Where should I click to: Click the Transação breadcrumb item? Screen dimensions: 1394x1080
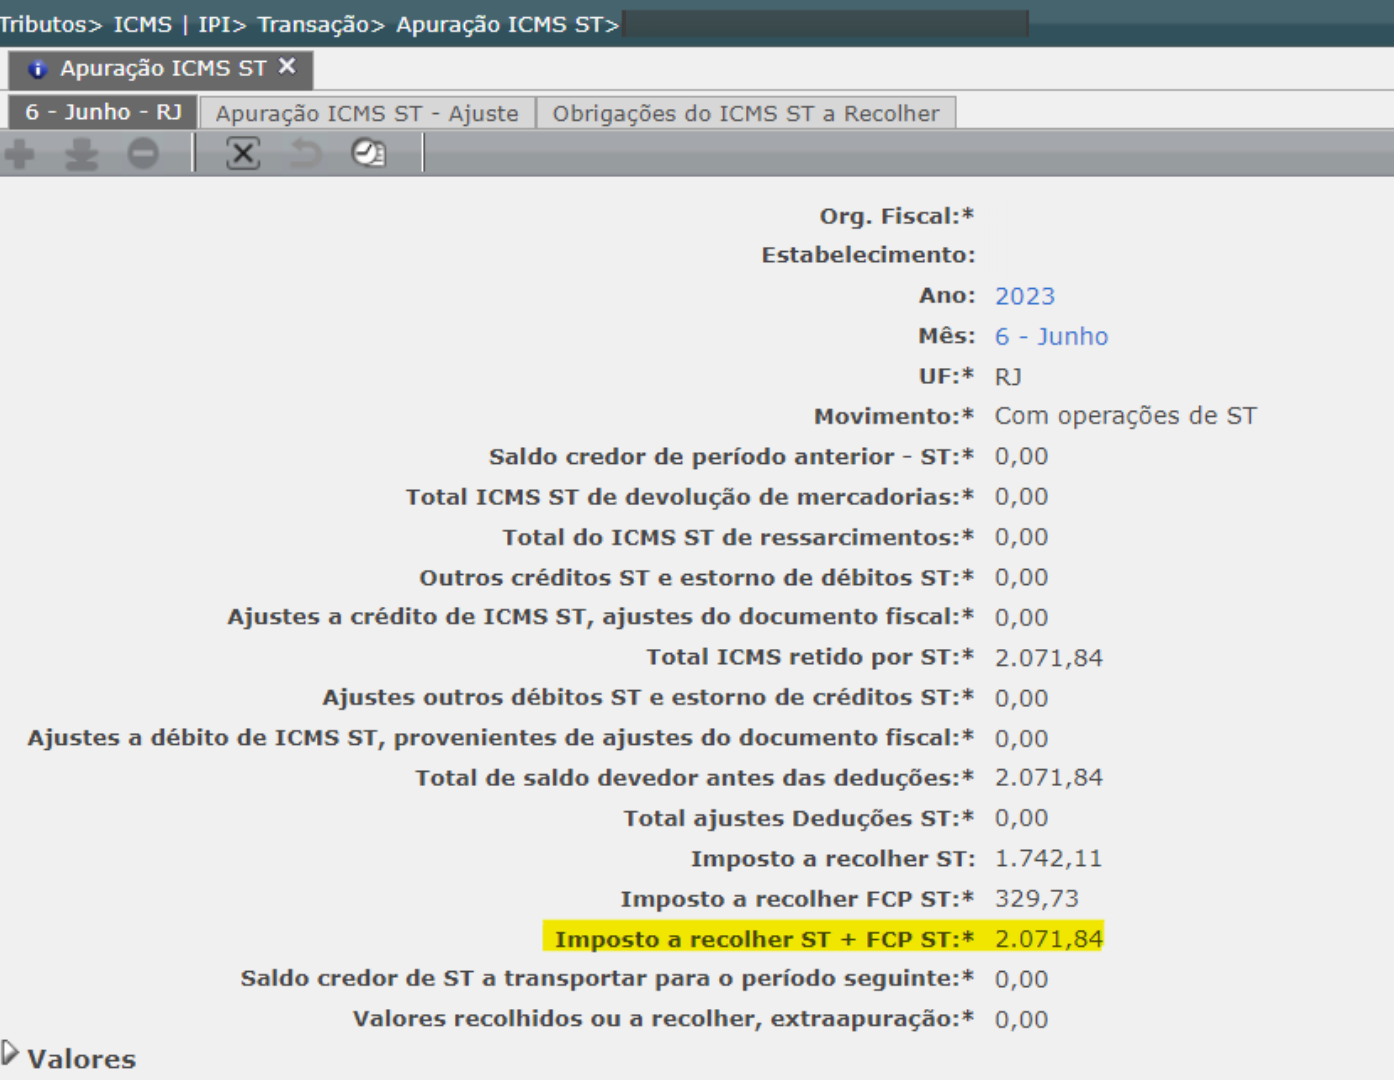coord(313,24)
